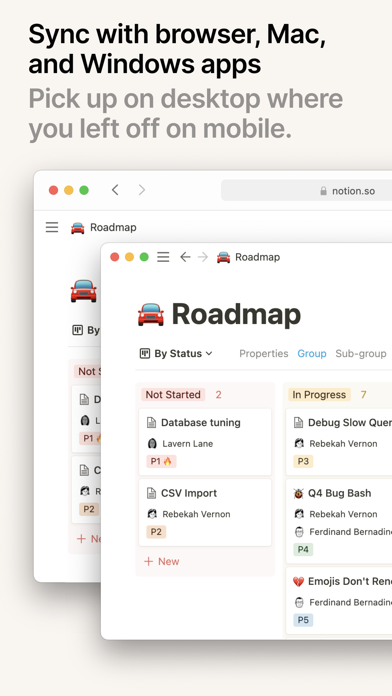
Task: Click the Not Started column label
Action: (x=173, y=395)
